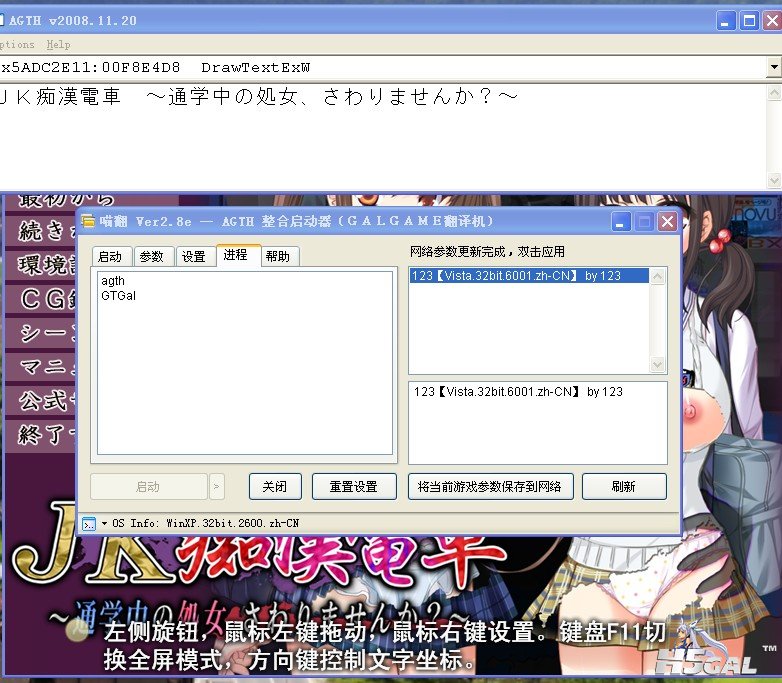The image size is (782, 683).
Task: Click the 关闭 button
Action: (x=275, y=486)
